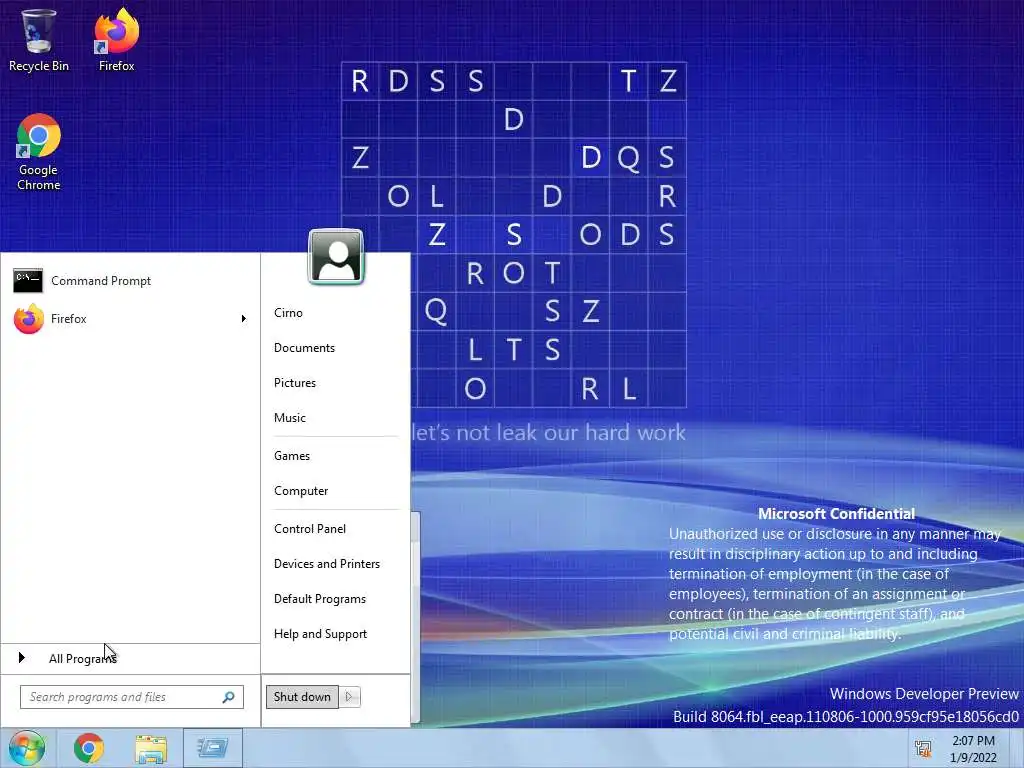Open the Cirno user folder link
Screen dimensions: 1024x768
(288, 313)
